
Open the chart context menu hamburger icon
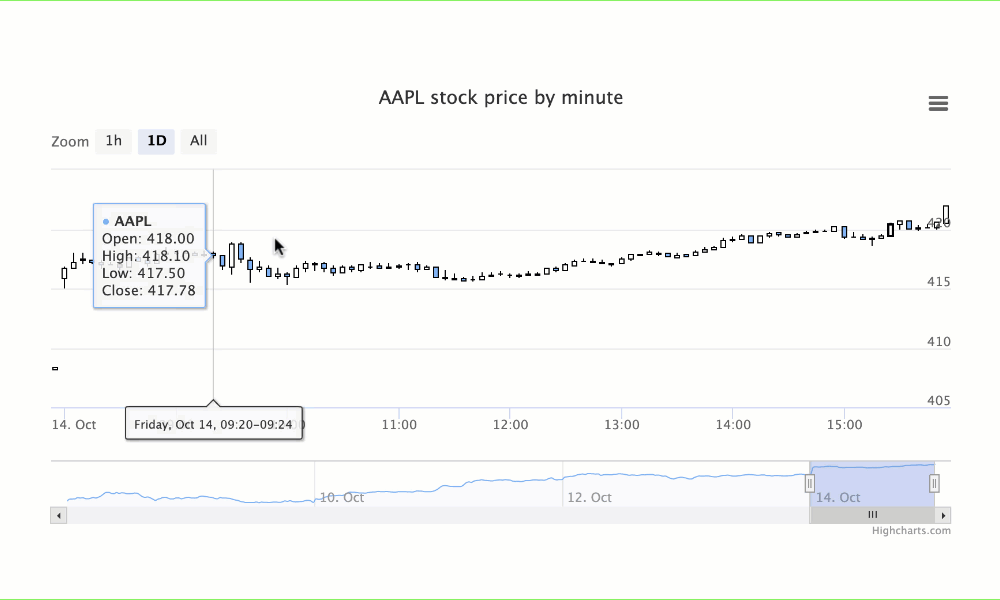point(938,104)
